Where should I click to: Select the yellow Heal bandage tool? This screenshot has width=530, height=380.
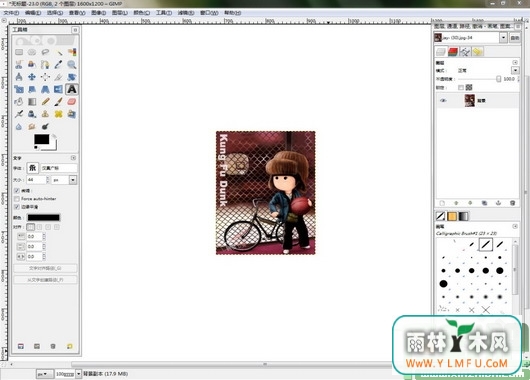(x=58, y=114)
